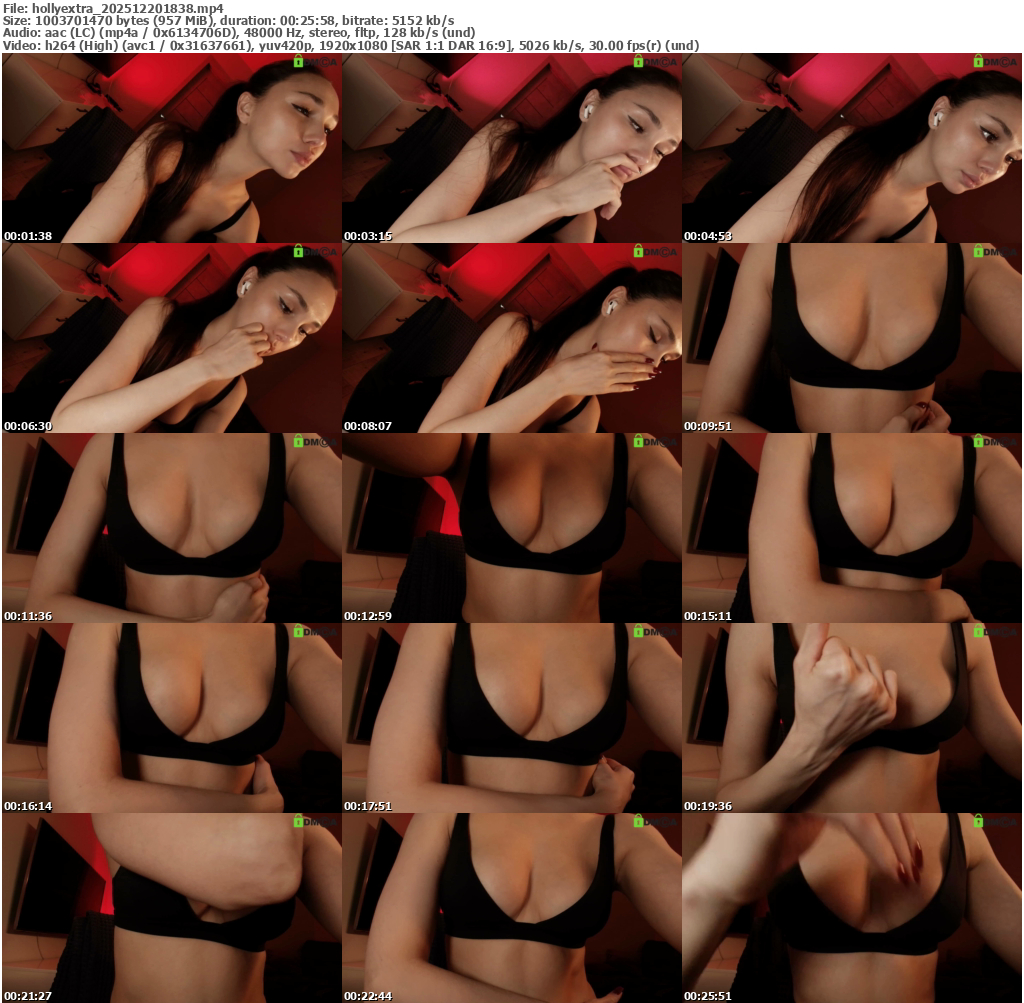Choose the thumbnail stamped 00:17:51
Screen dimensions: 1024x1003
pos(512,718)
